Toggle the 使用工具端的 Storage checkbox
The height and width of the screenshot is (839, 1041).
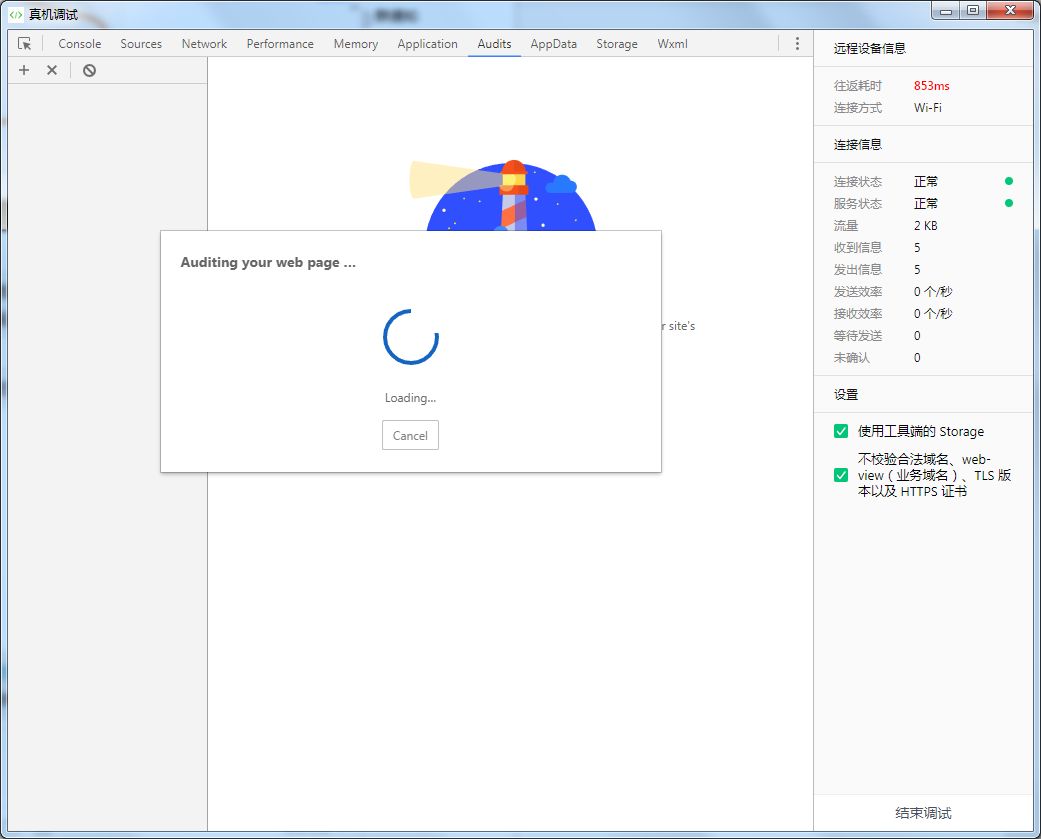841,431
